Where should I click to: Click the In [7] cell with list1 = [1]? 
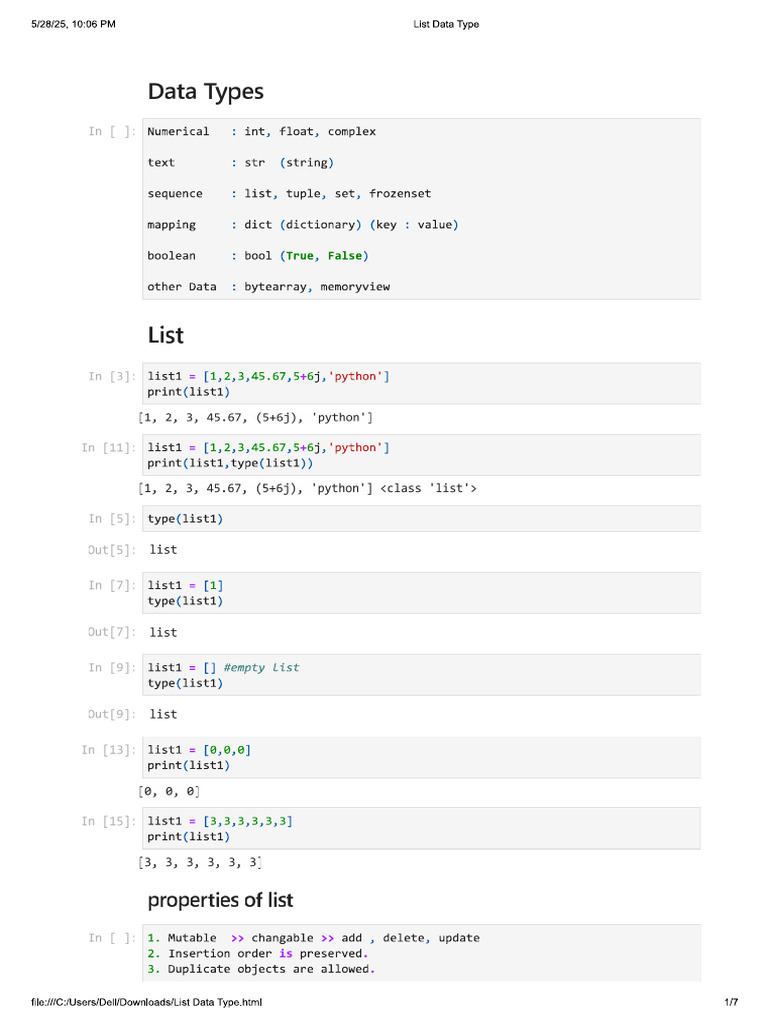point(421,593)
